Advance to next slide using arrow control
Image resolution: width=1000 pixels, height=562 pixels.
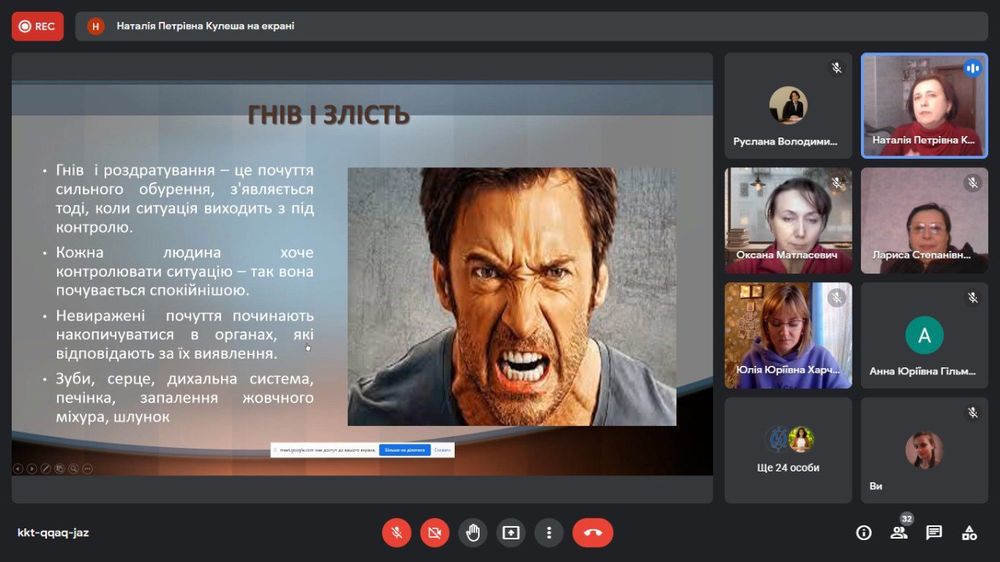[x=32, y=468]
